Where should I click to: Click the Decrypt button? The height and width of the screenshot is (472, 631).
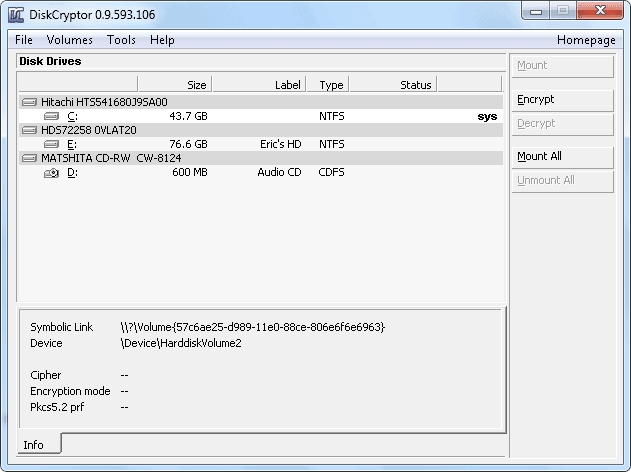(563, 124)
